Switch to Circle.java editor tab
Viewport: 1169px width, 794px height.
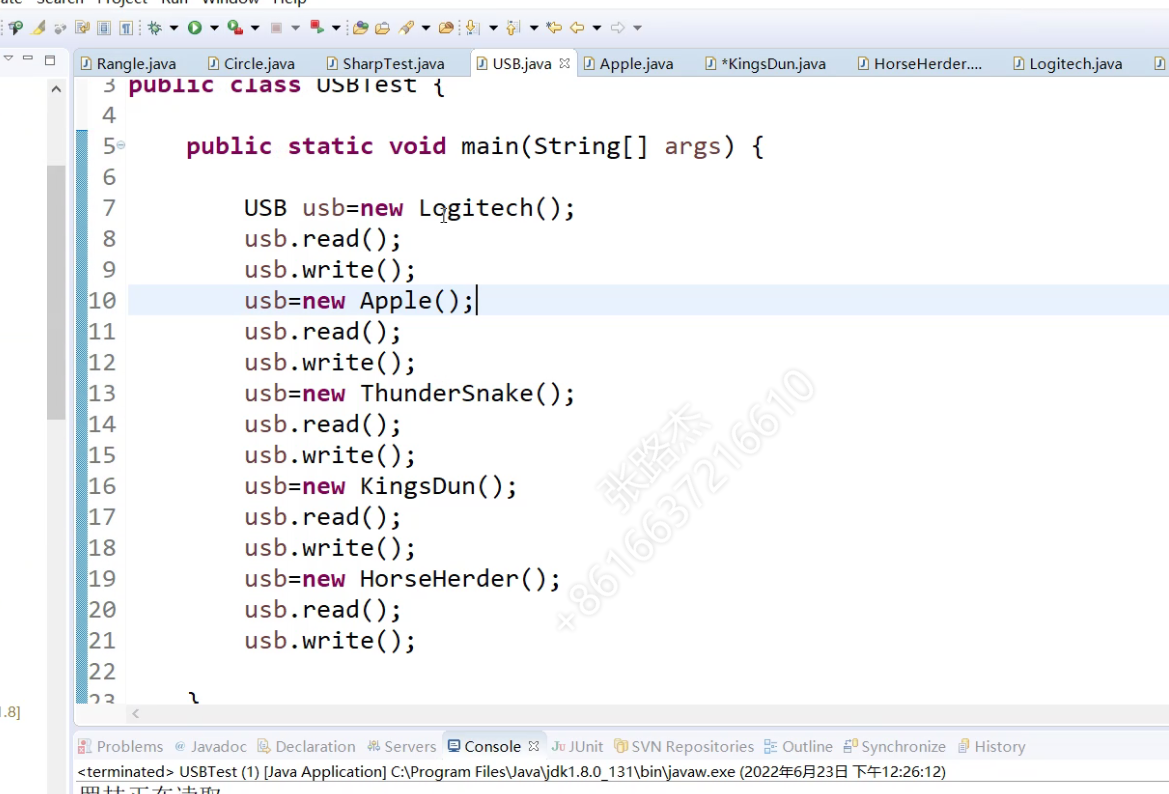(252, 63)
